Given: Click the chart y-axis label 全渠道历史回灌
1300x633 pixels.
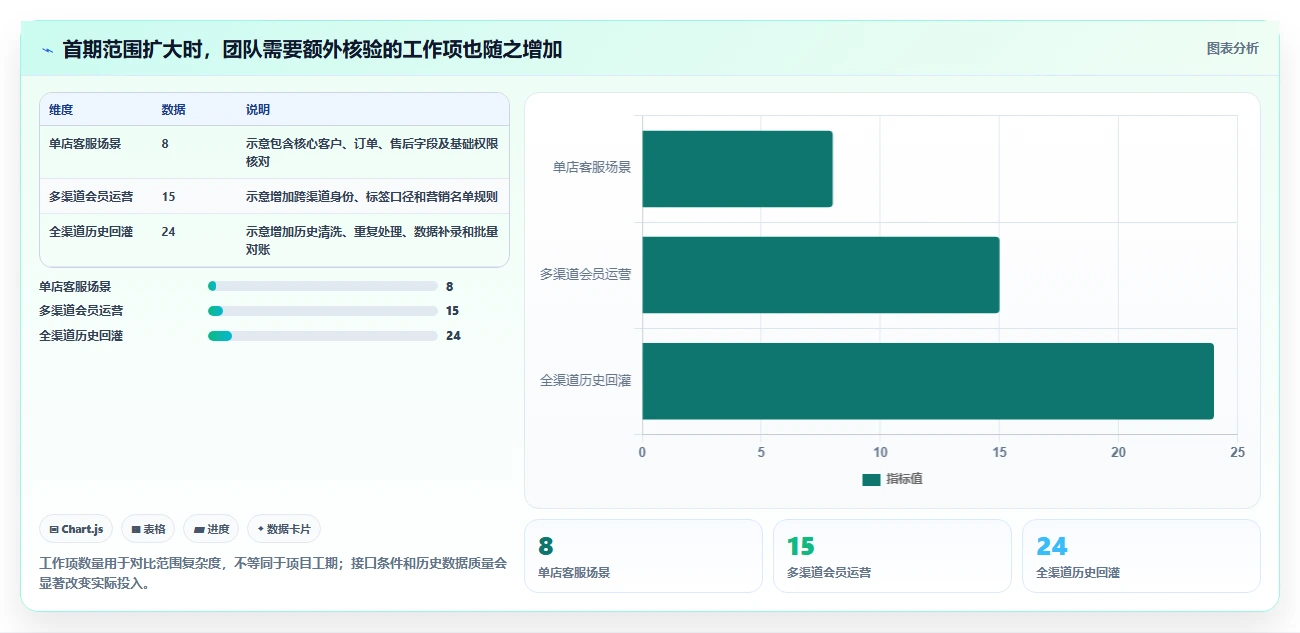Looking at the screenshot, I should pyautogui.click(x=586, y=380).
